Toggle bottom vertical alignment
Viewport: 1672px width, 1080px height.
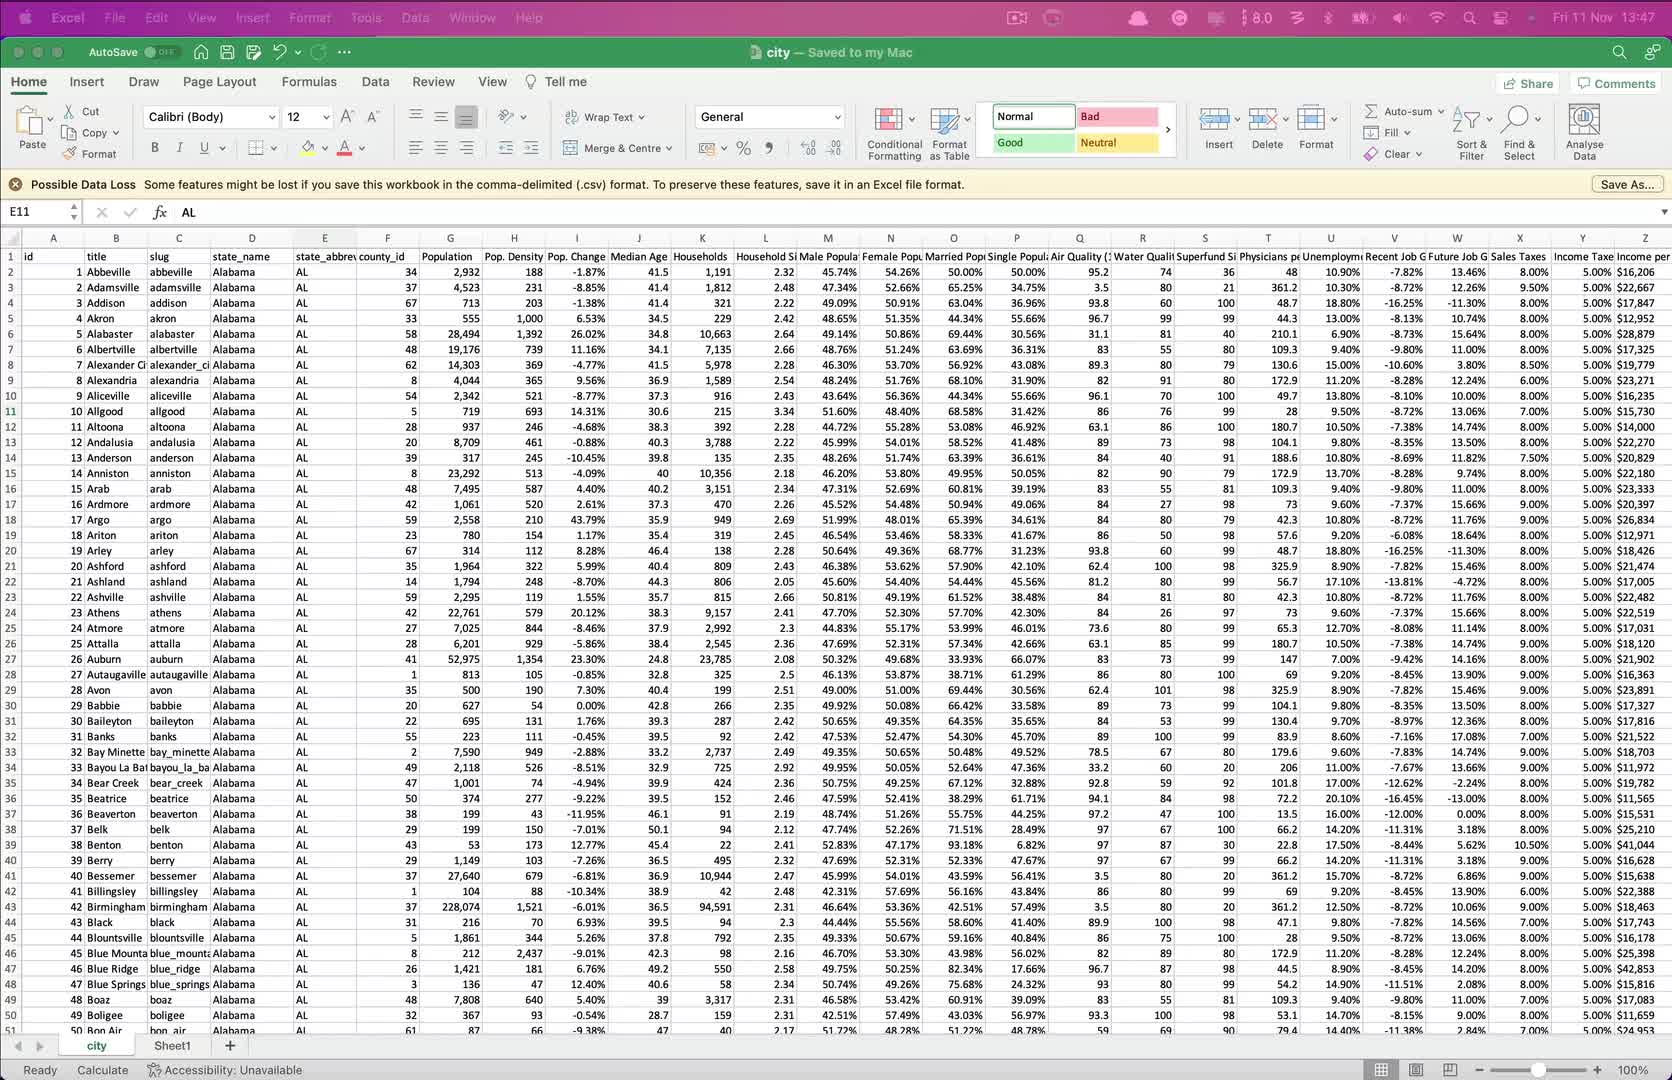[466, 117]
